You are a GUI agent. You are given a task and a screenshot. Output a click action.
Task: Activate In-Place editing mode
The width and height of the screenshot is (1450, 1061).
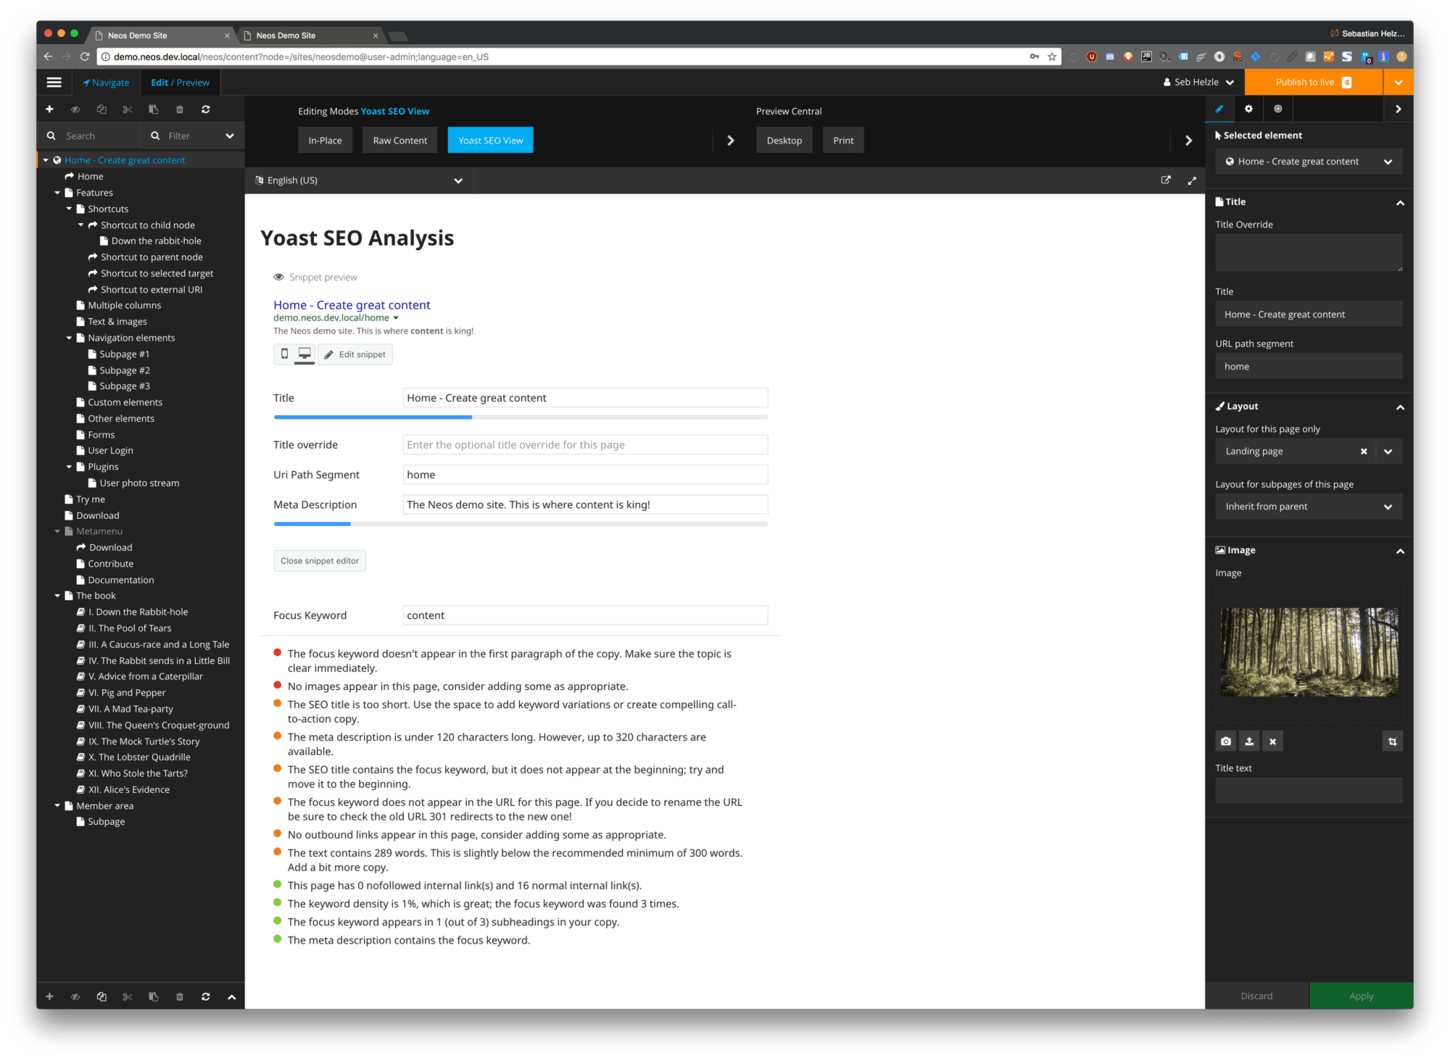[325, 140]
